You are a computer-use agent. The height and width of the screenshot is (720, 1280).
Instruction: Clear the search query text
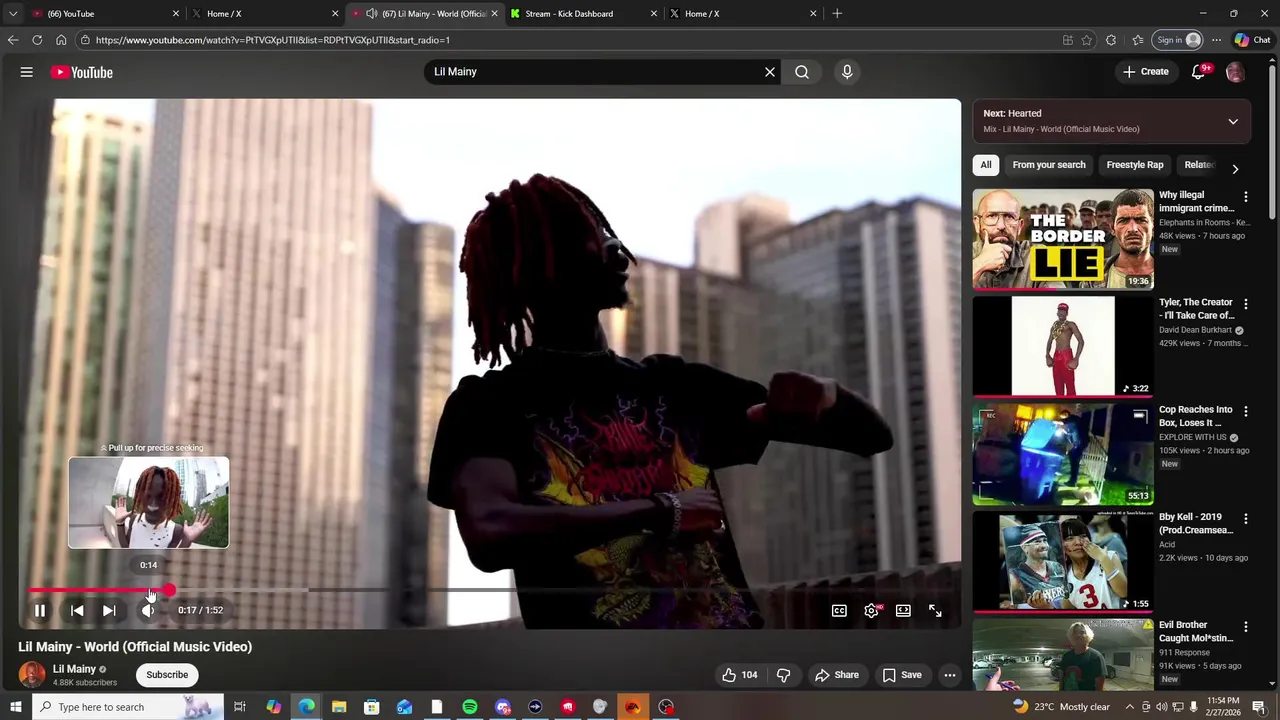[770, 72]
